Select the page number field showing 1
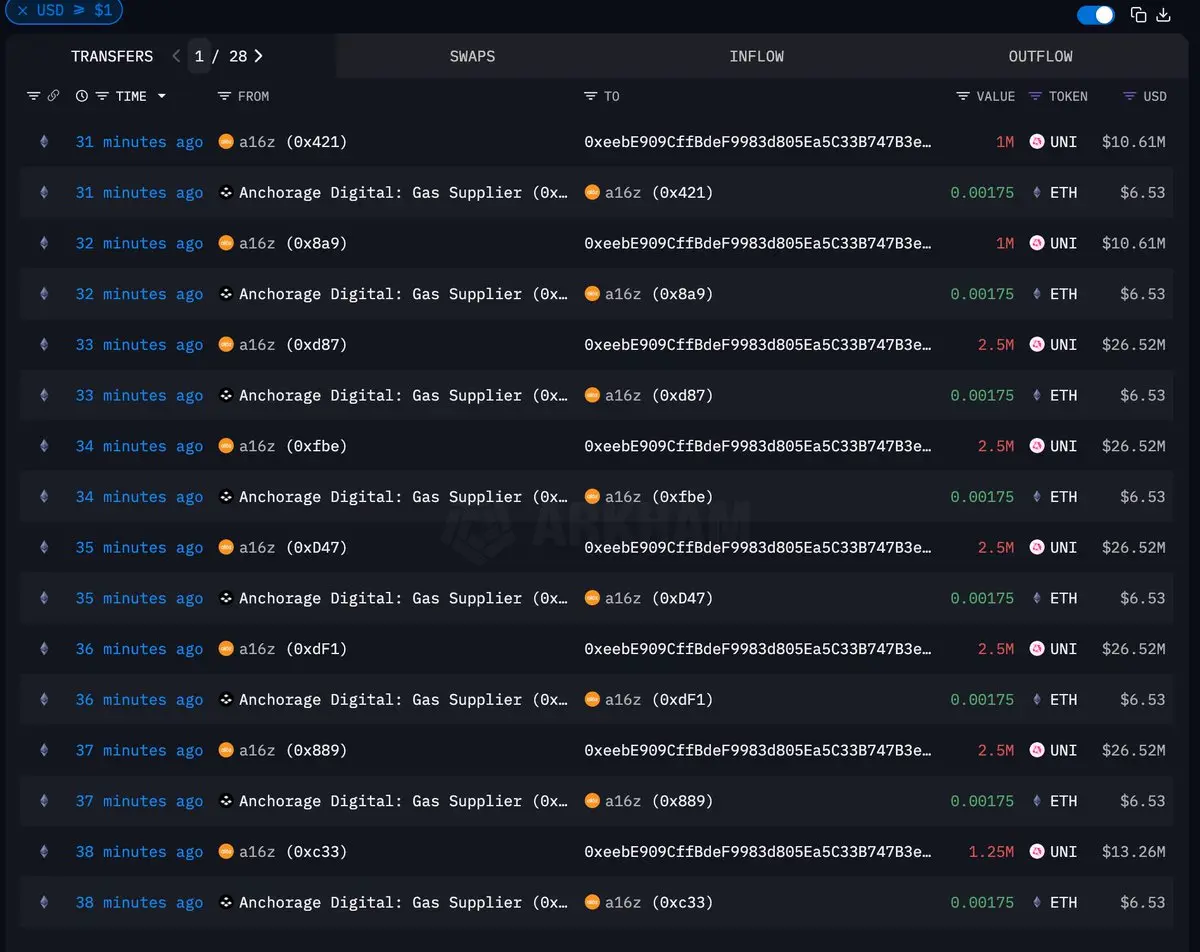Viewport: 1200px width, 952px height. [199, 56]
